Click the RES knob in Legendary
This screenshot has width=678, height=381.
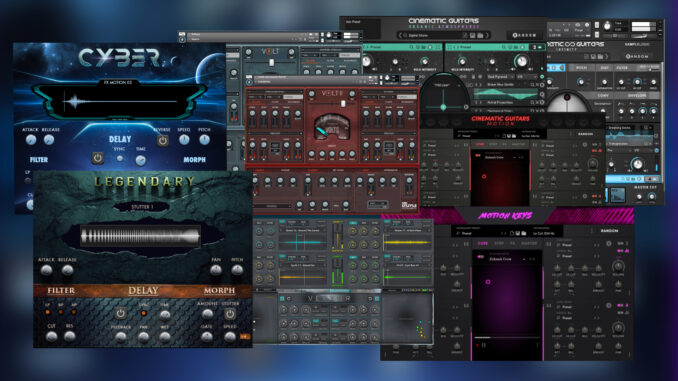tap(70, 336)
